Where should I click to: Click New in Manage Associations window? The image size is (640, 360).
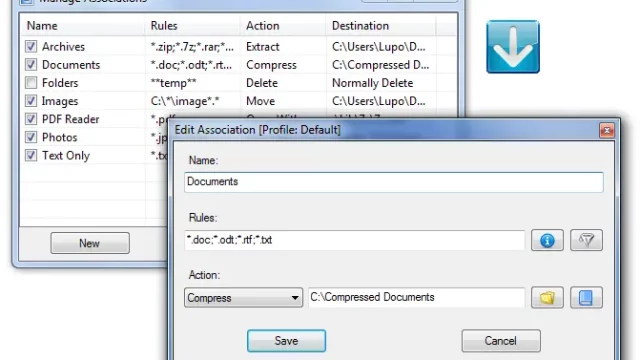point(90,243)
